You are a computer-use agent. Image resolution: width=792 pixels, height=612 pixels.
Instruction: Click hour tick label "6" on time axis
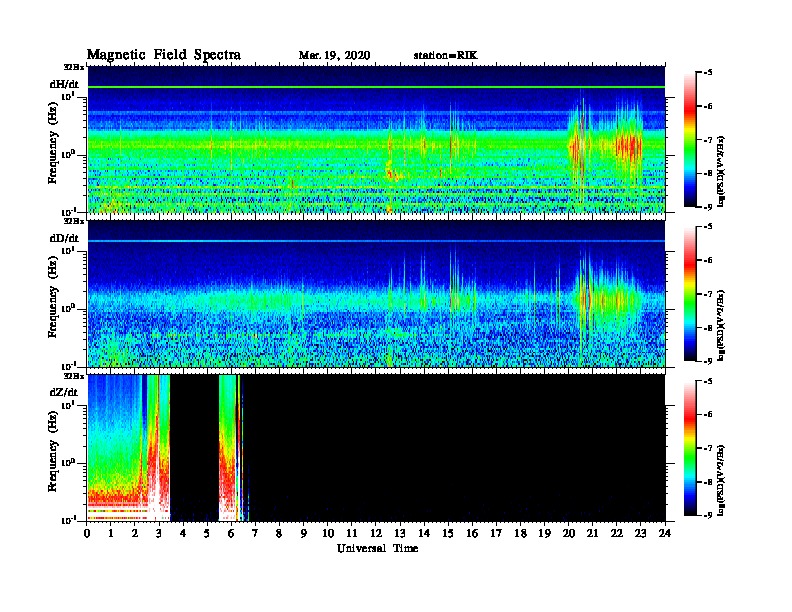tap(231, 533)
